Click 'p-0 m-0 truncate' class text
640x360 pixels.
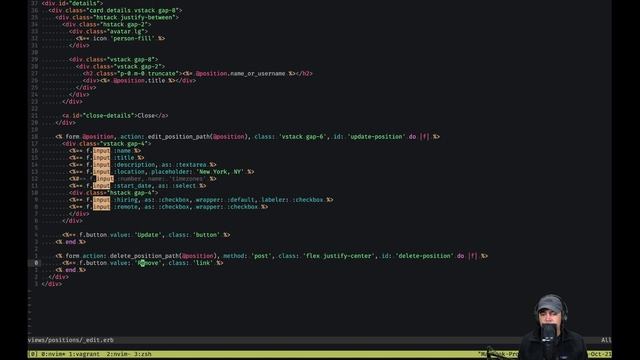pyautogui.click(x=148, y=73)
